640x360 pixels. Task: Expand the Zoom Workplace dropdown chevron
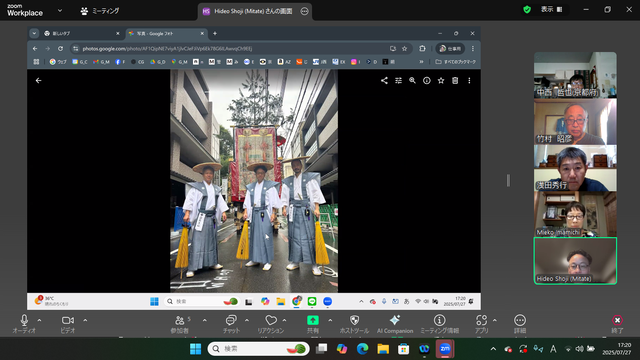pos(60,11)
